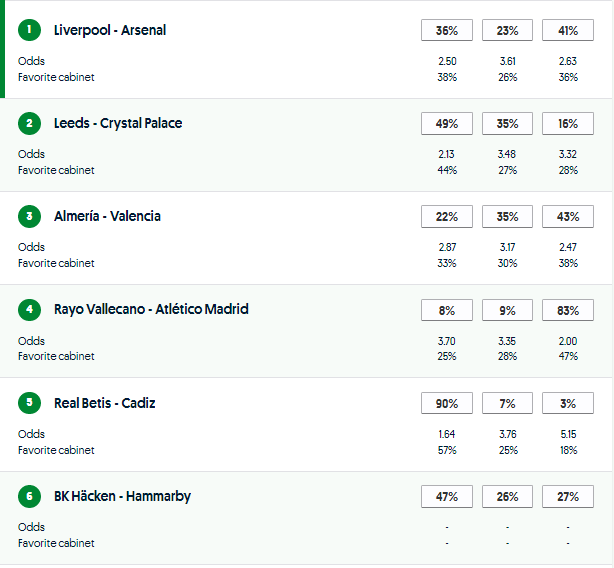Click the green number 3 match badge
This screenshot has height=568, width=614.
point(30,216)
